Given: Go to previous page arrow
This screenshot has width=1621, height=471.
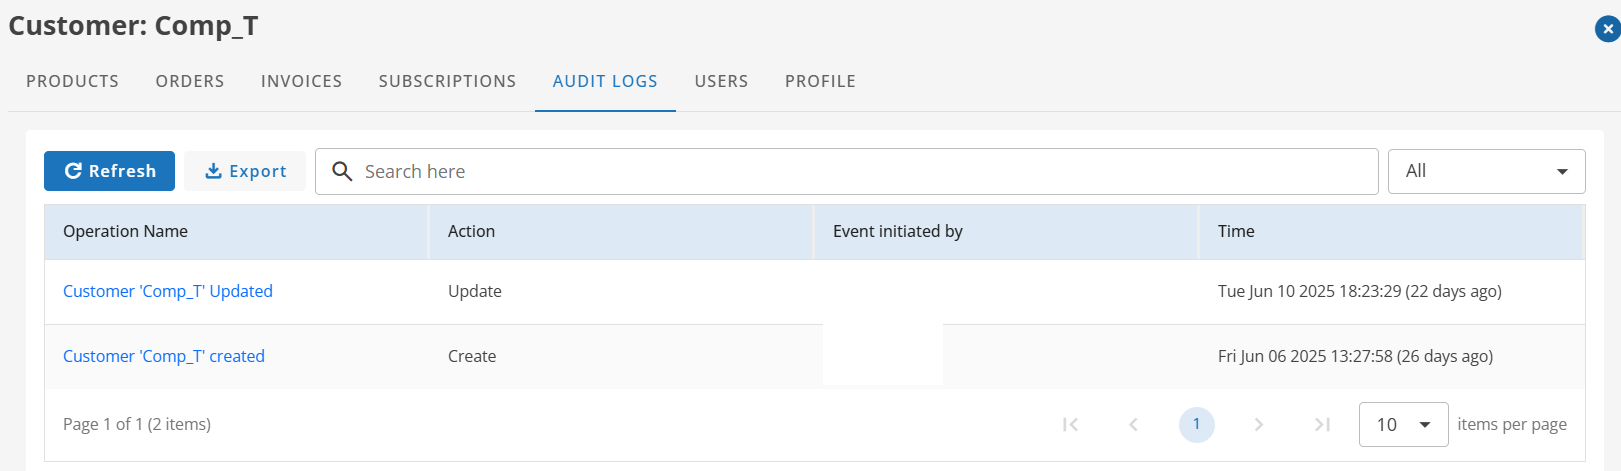Looking at the screenshot, I should (x=1133, y=424).
